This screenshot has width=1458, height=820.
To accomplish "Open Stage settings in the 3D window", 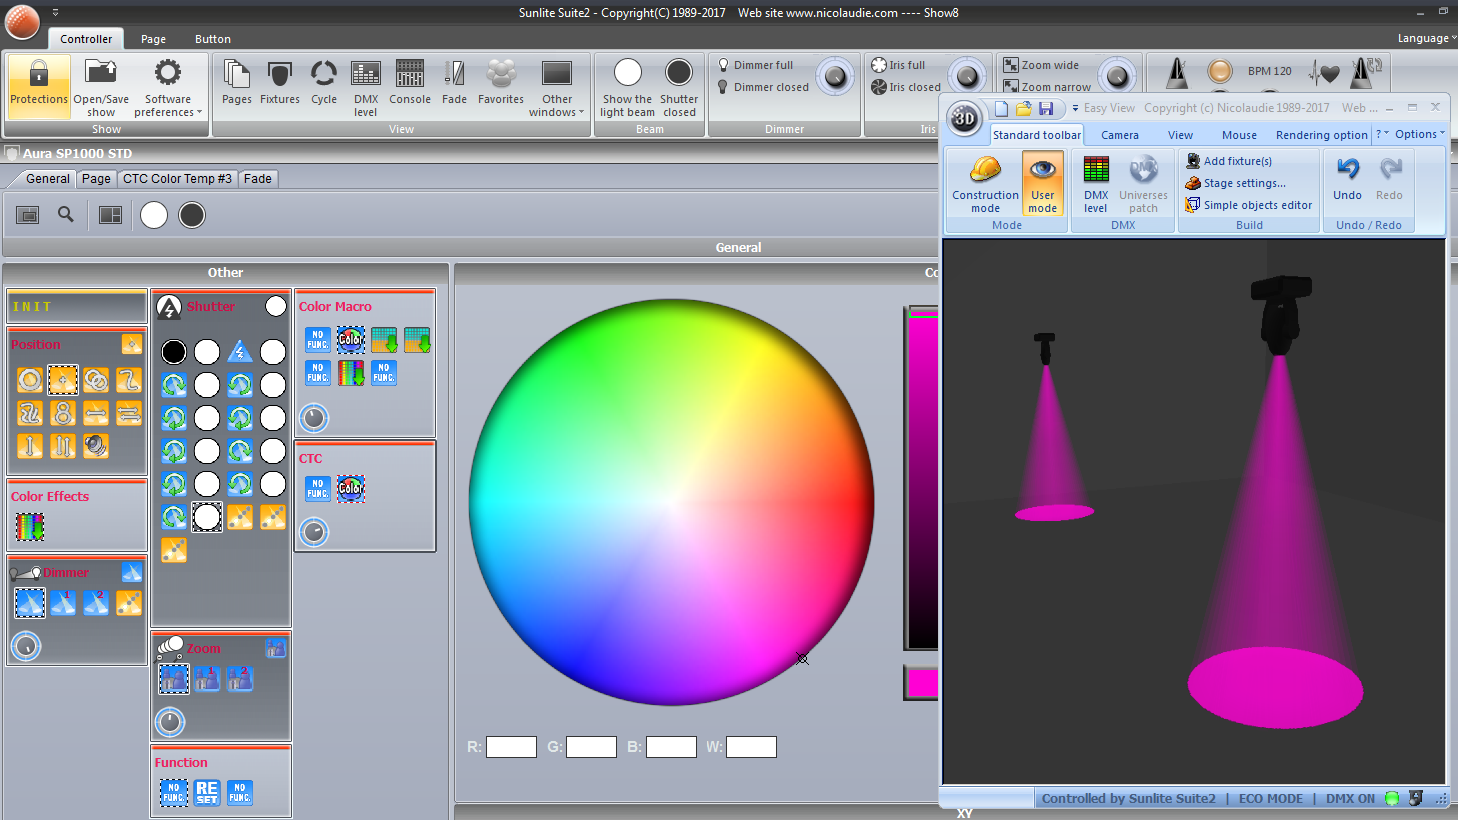I will [x=1235, y=183].
